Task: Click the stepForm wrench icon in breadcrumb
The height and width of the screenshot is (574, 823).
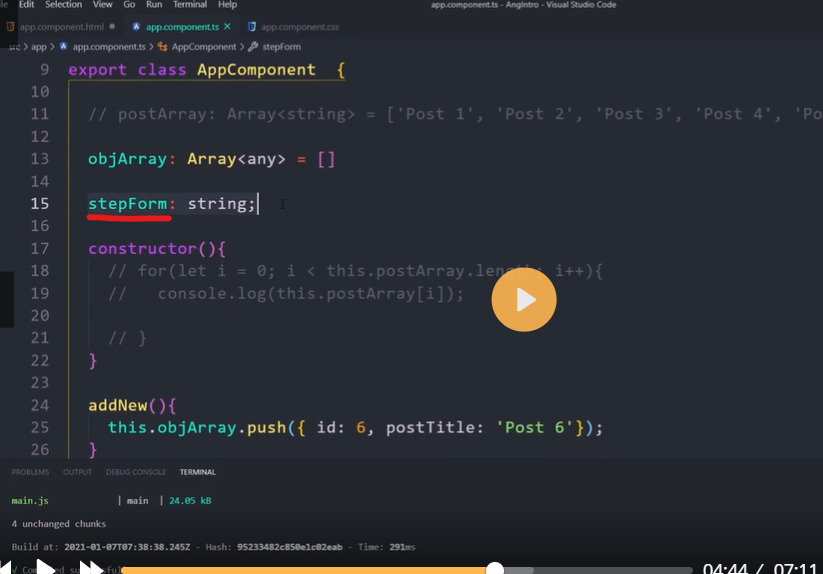Action: [253, 46]
